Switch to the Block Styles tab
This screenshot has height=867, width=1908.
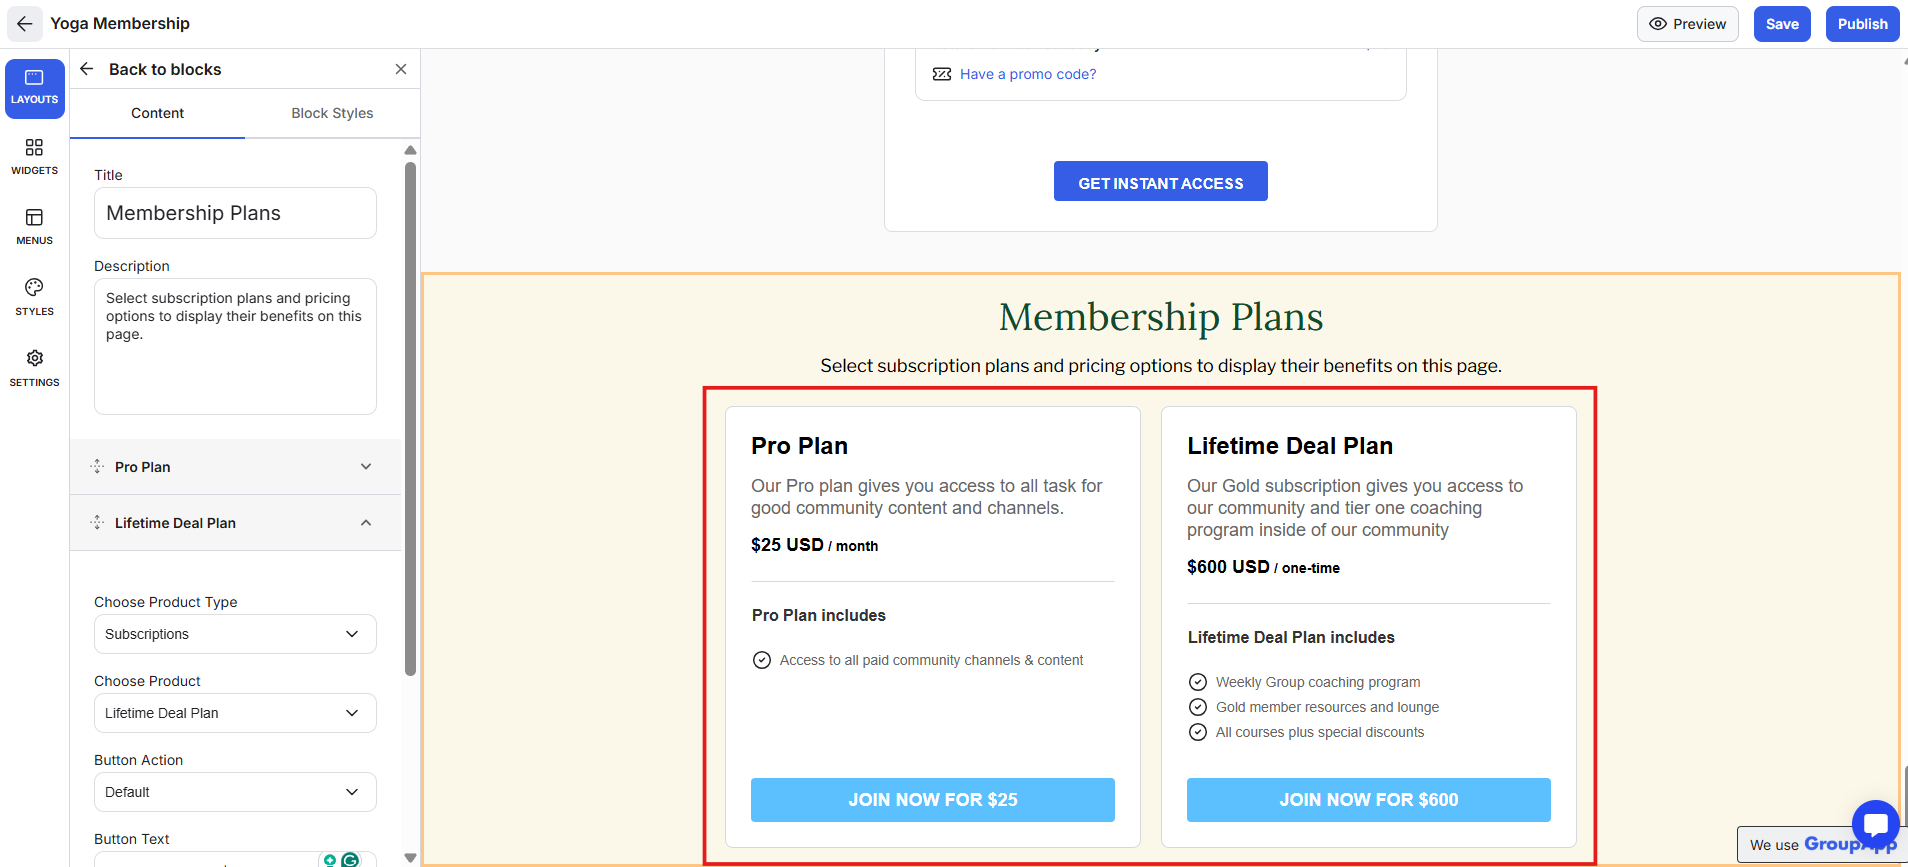coord(332,113)
